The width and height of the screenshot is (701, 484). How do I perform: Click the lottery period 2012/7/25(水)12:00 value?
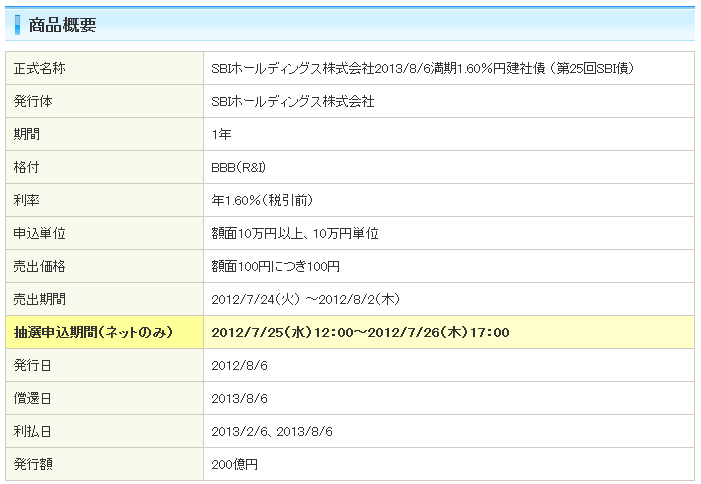coord(360,332)
